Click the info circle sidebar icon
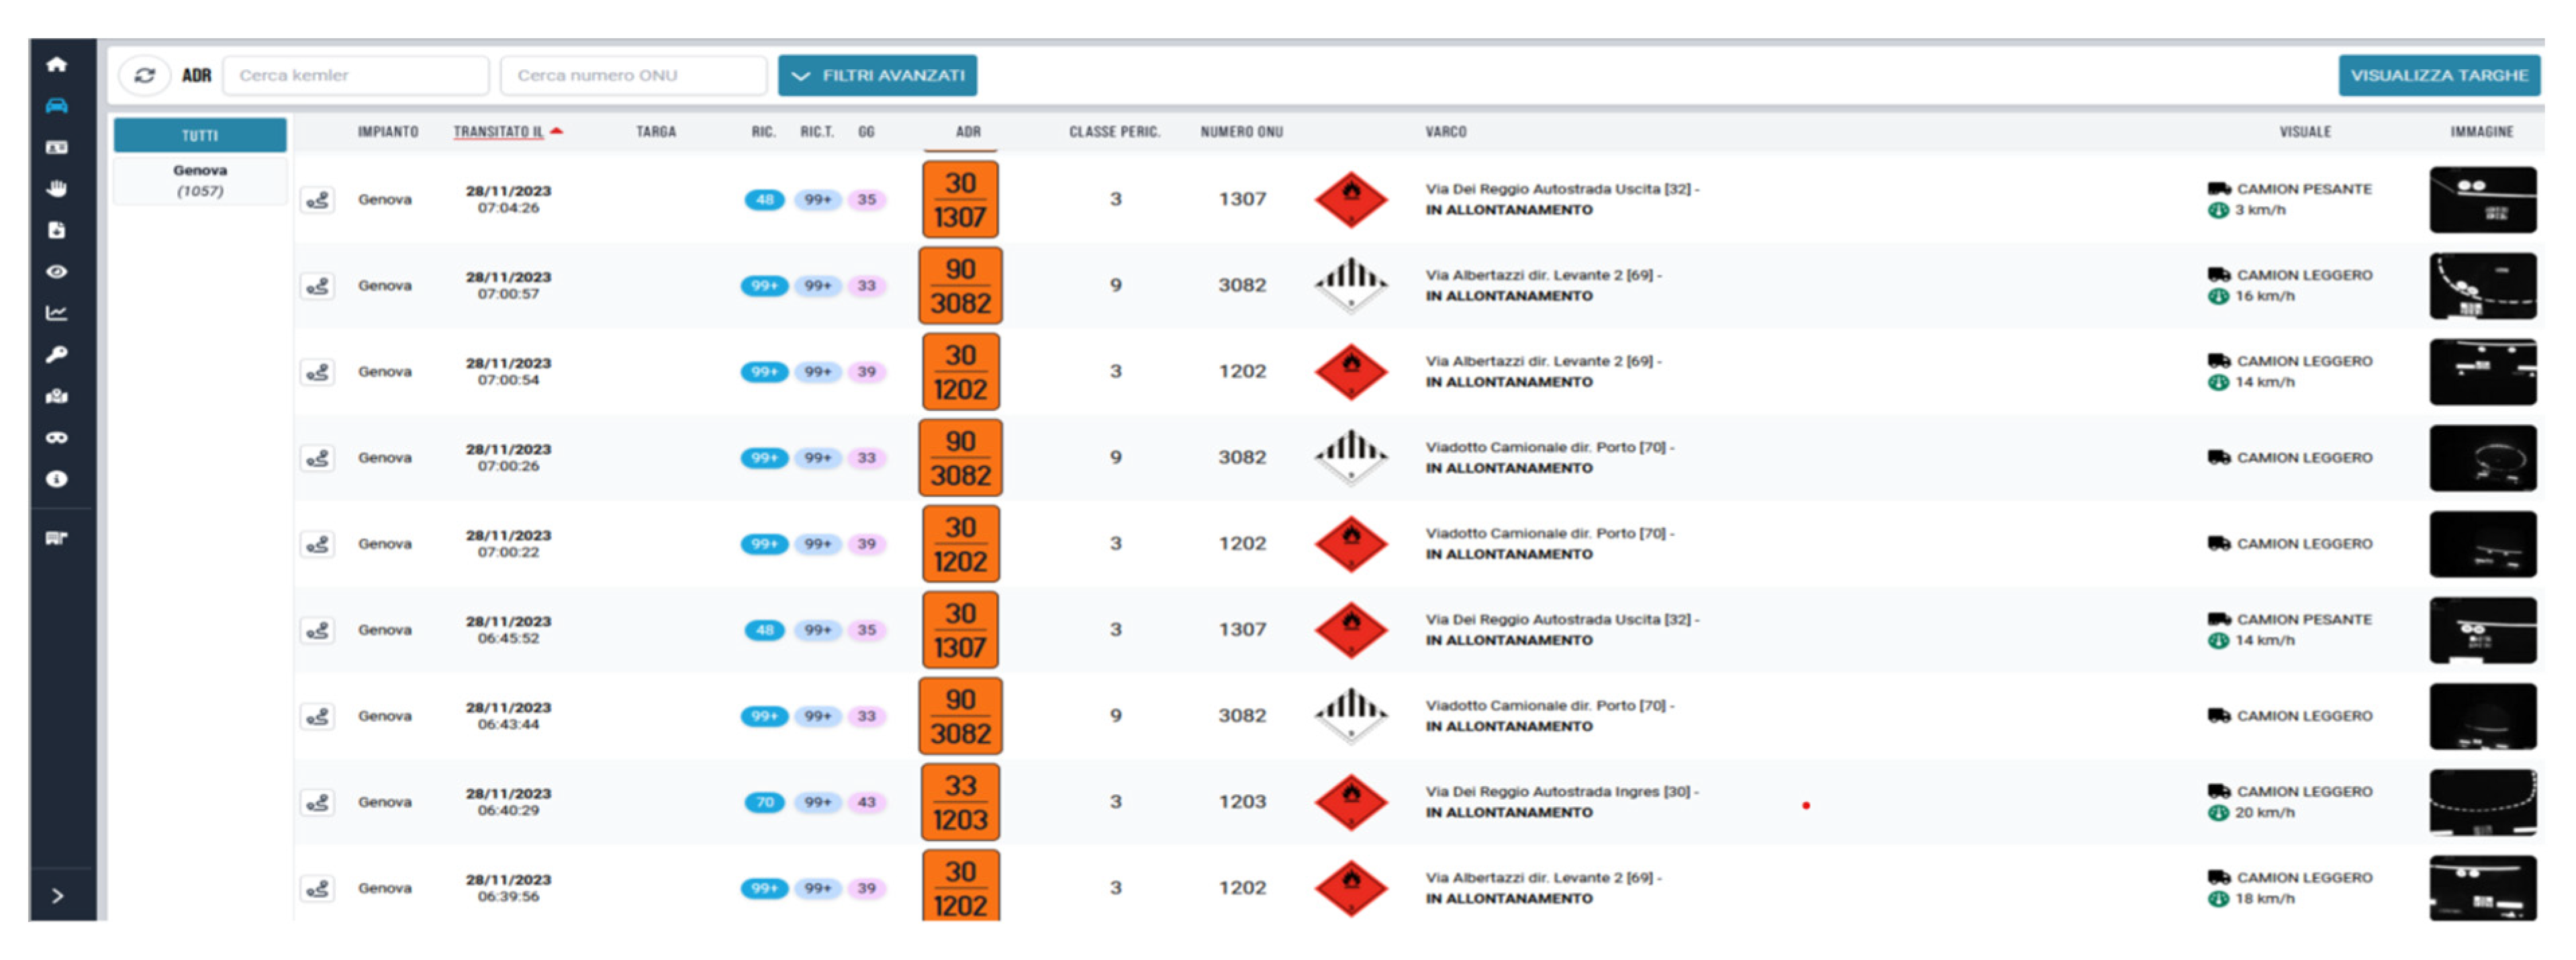 click(x=57, y=480)
